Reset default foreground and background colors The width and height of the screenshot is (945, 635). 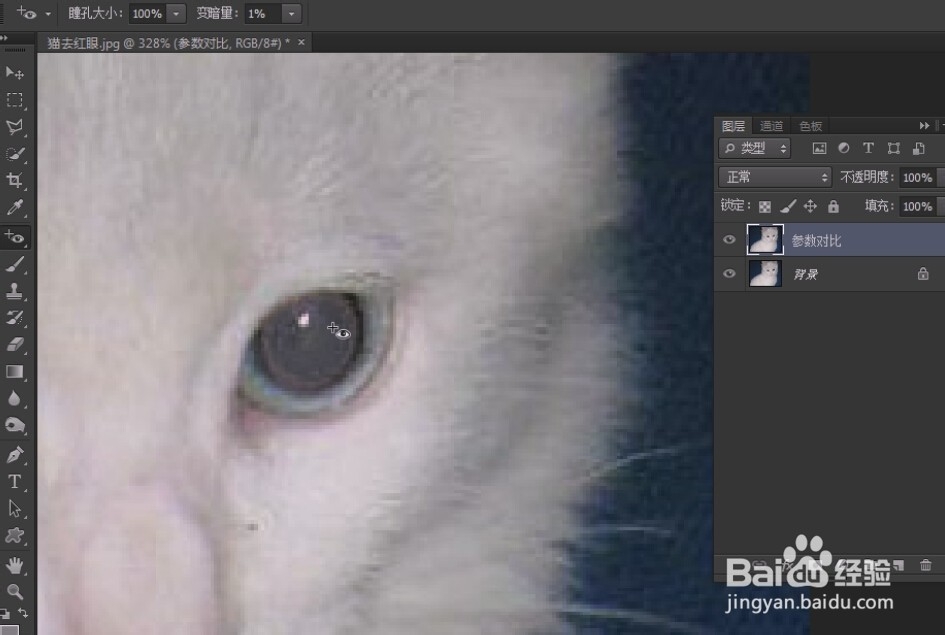tap(5, 613)
